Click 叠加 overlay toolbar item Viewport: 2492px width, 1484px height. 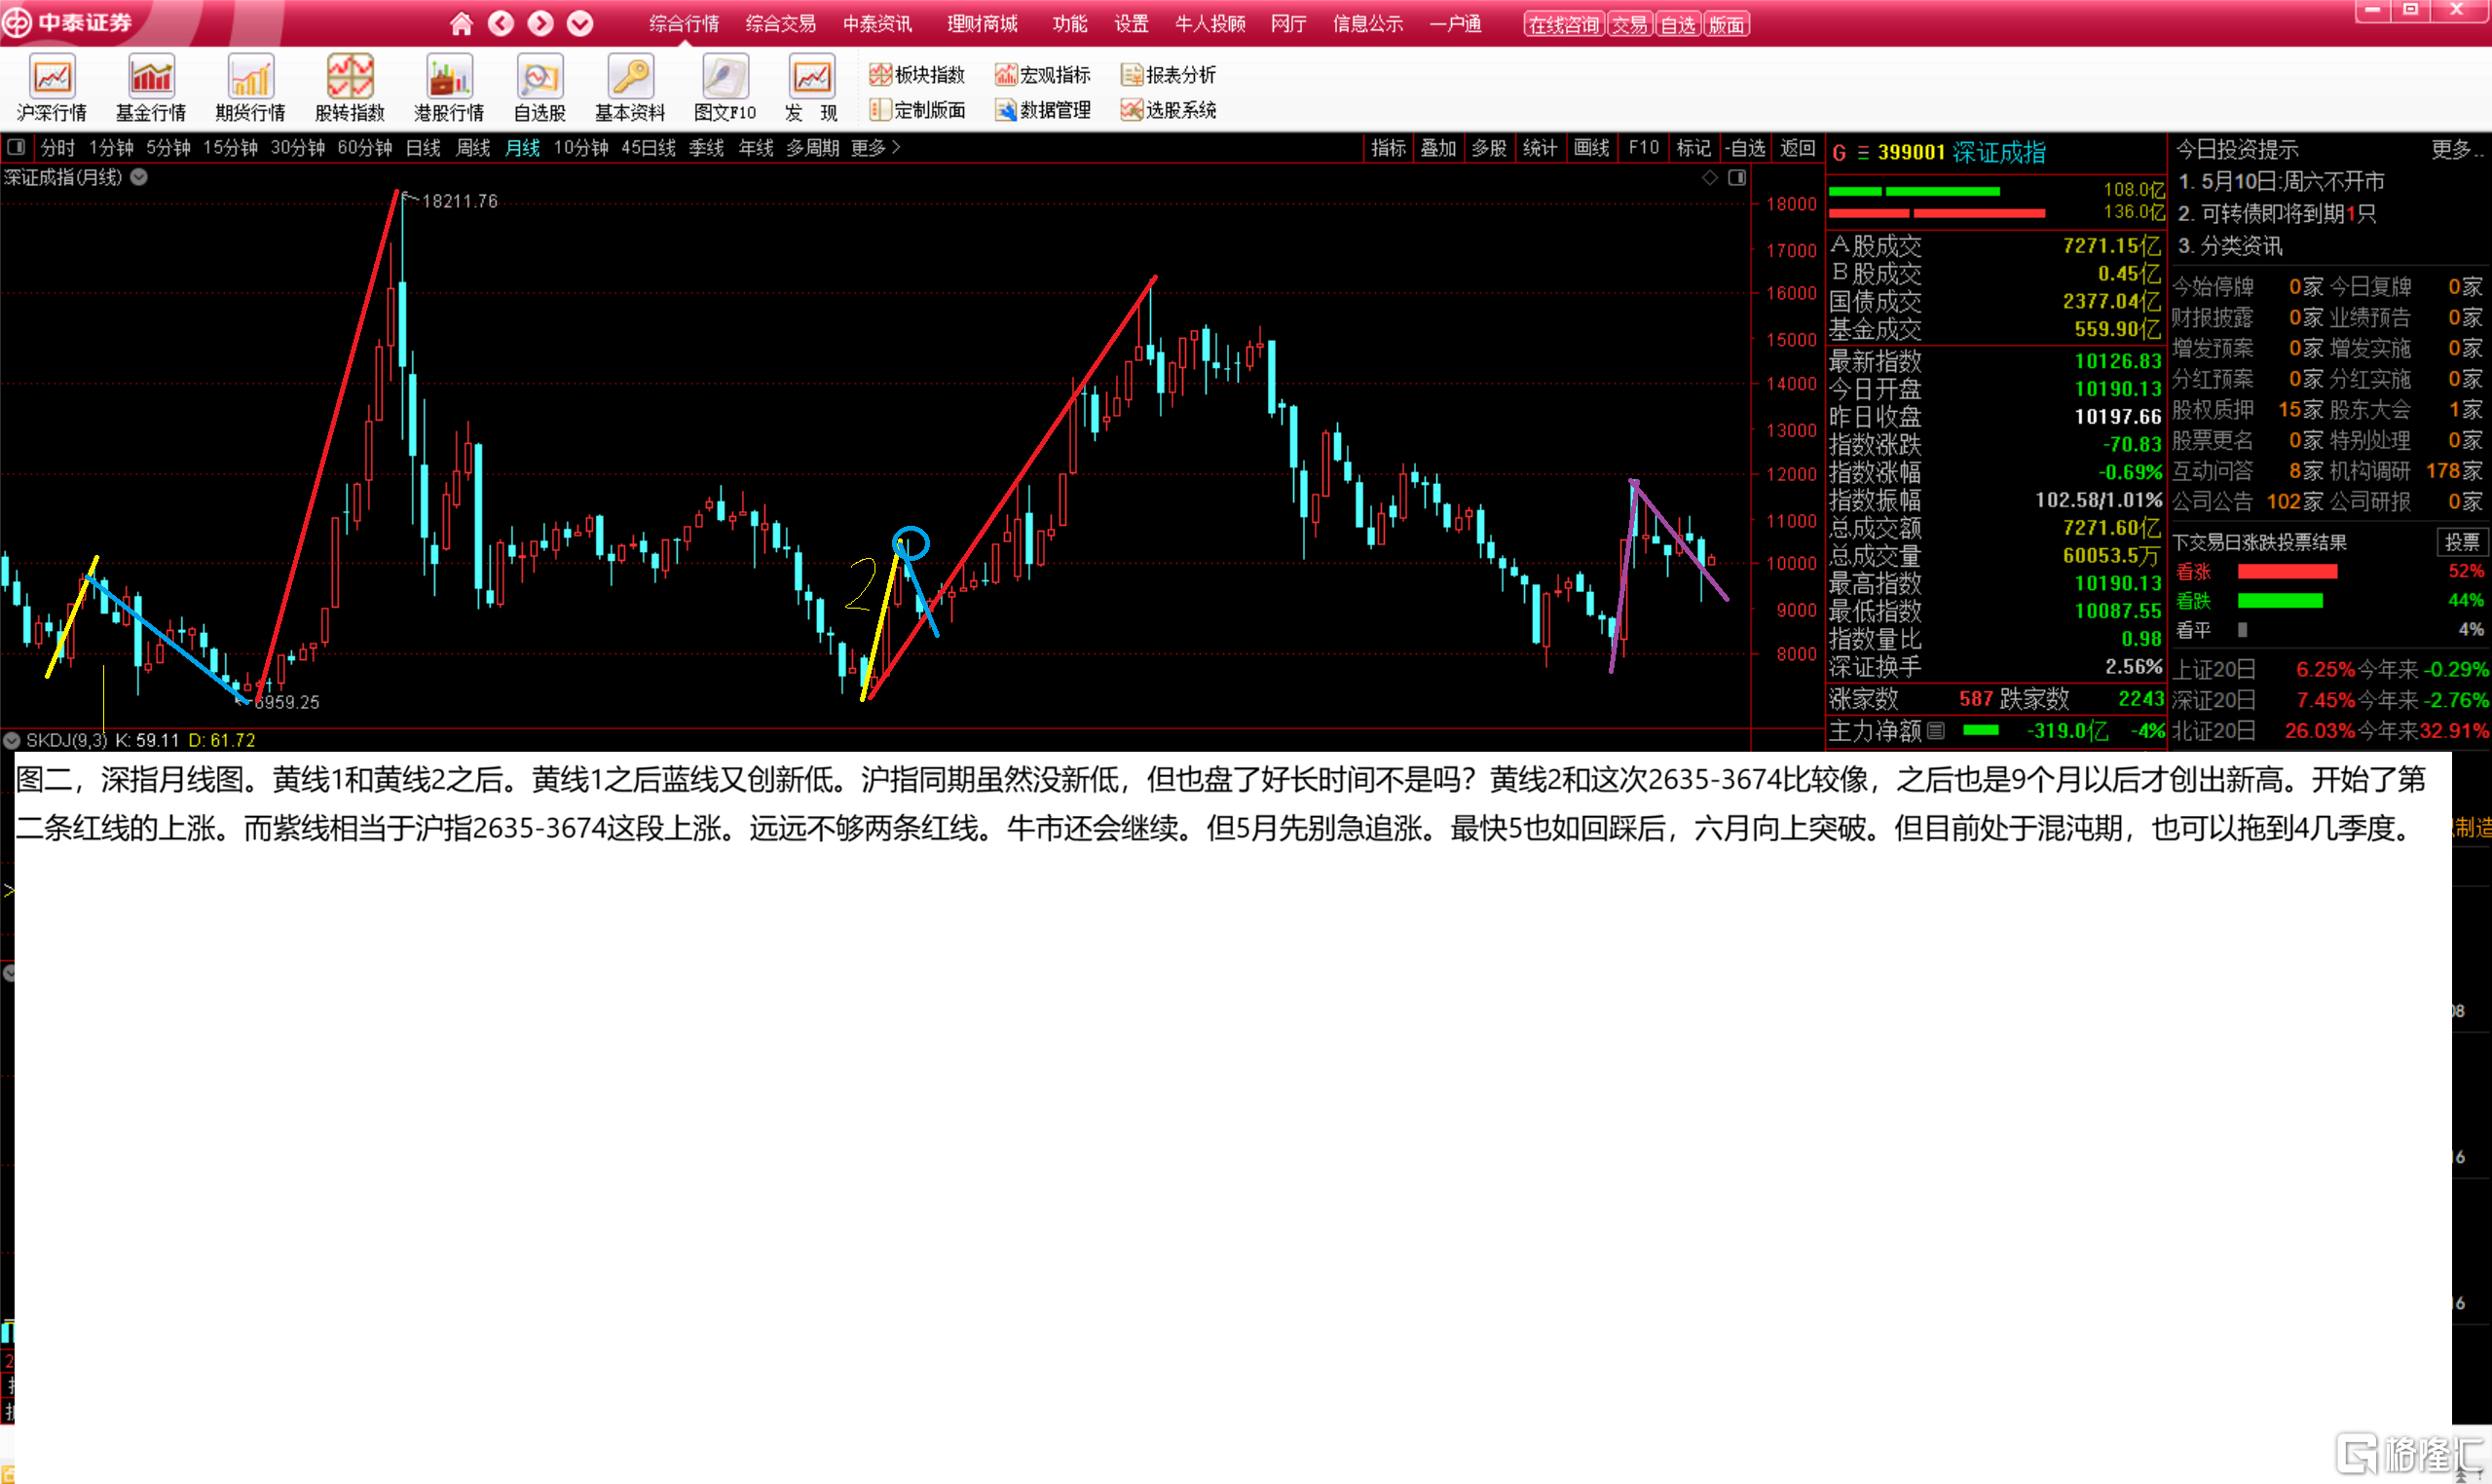1438,148
